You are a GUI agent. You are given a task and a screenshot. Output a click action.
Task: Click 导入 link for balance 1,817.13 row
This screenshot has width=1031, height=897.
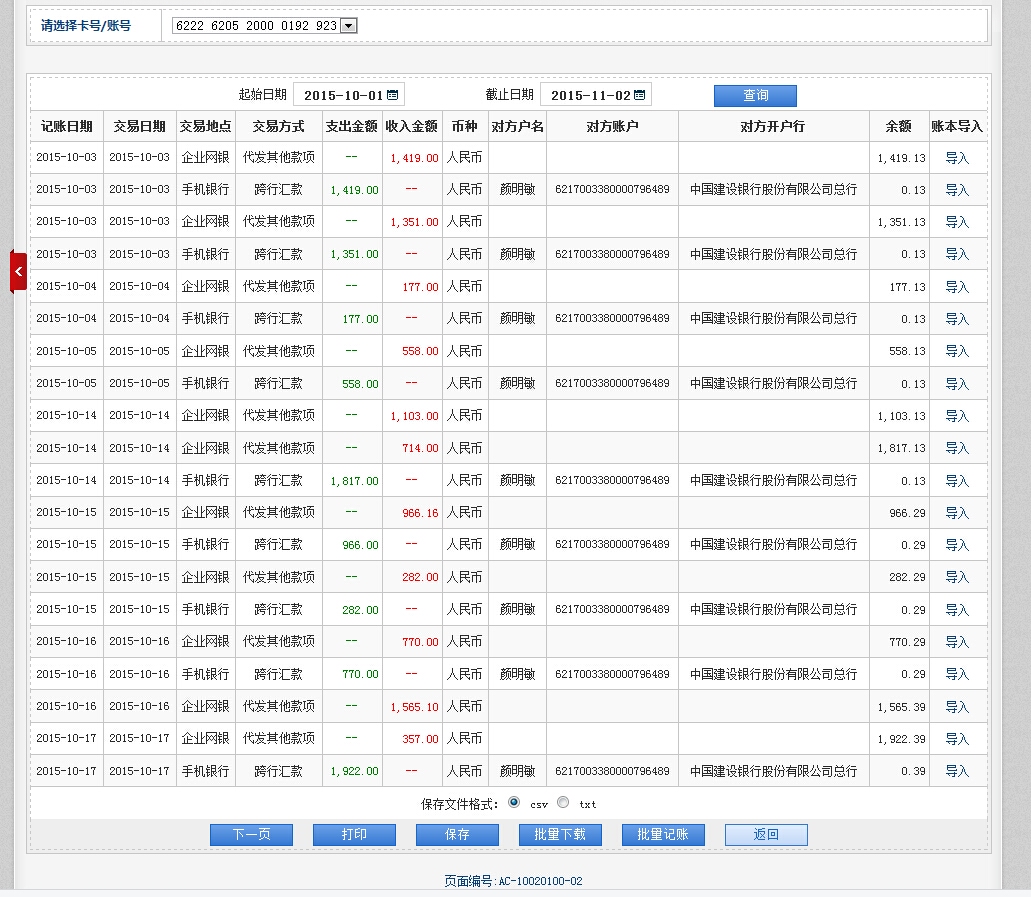click(957, 448)
